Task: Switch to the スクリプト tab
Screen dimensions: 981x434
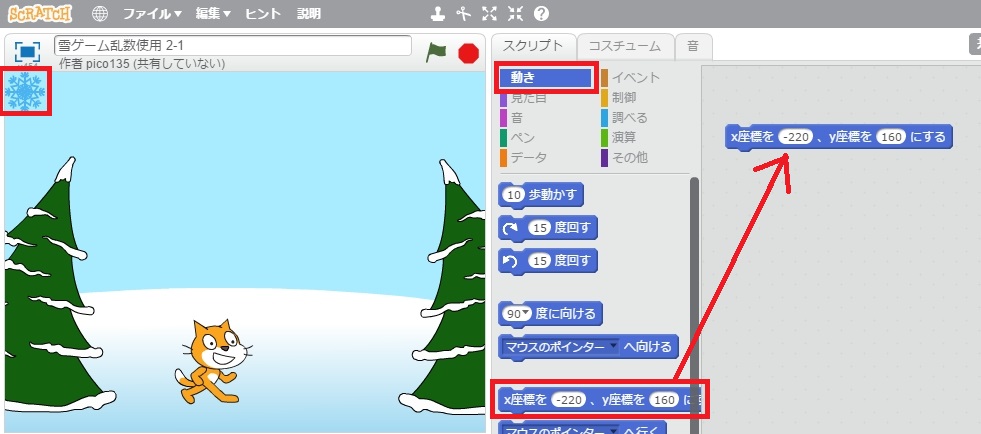Action: [533, 46]
